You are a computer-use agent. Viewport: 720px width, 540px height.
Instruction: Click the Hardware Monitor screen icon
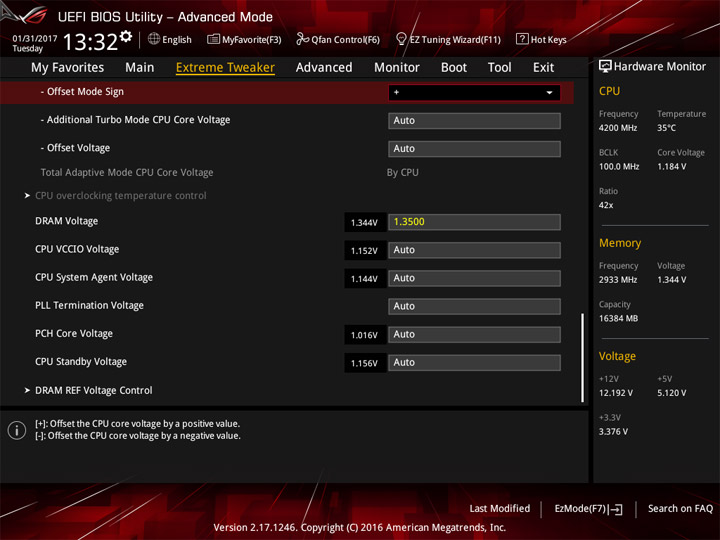(x=605, y=67)
